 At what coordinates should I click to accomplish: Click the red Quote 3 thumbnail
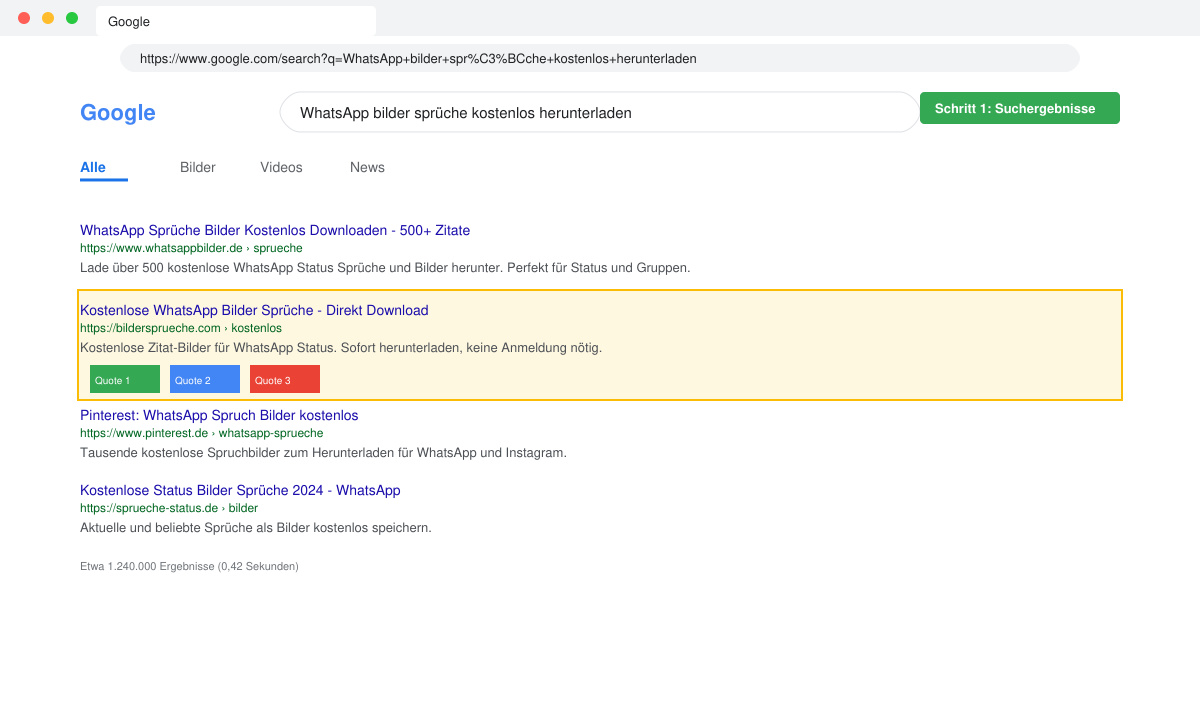click(285, 379)
